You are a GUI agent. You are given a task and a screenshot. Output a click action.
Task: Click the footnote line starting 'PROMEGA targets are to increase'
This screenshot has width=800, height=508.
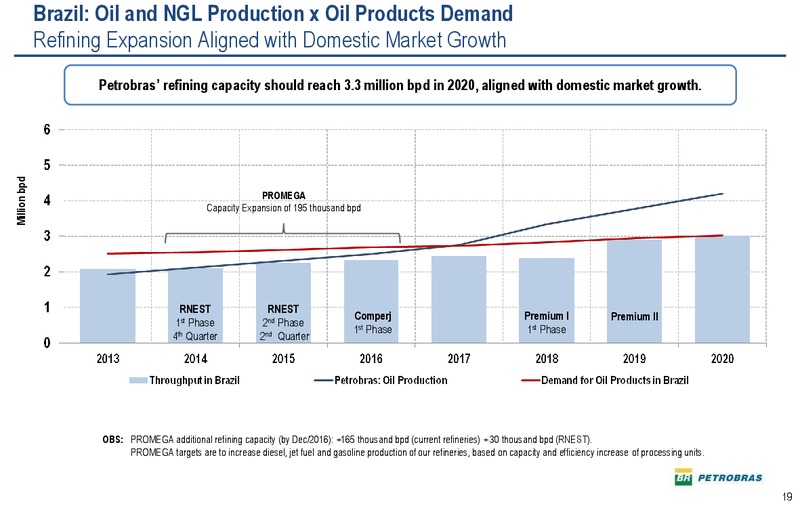pyautogui.click(x=417, y=453)
